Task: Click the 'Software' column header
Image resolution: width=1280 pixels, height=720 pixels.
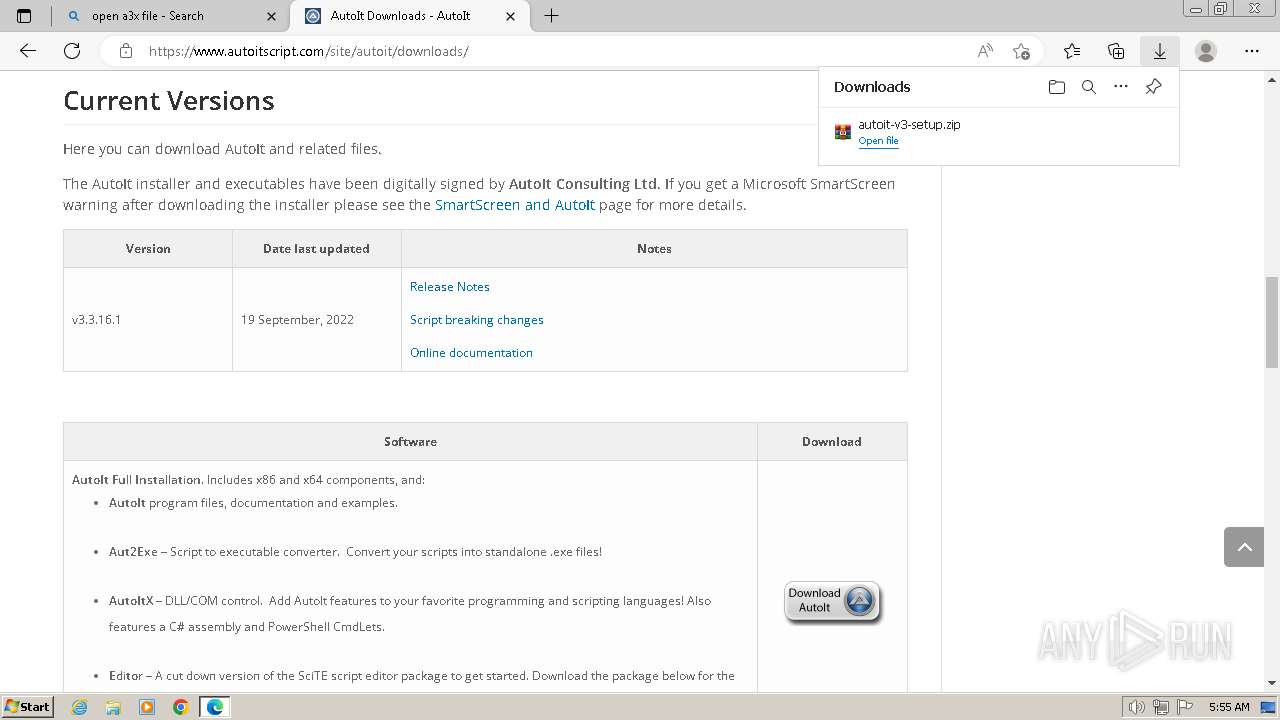Action: coord(410,442)
